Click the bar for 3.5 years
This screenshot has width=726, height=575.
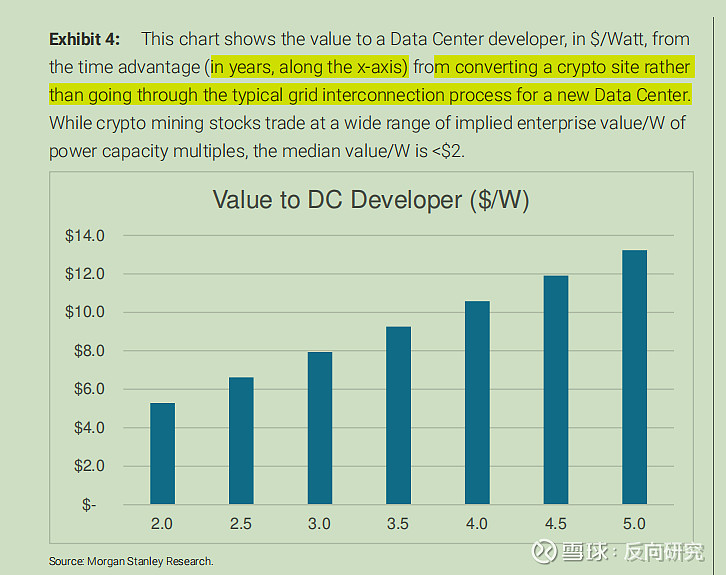pyautogui.click(x=398, y=415)
